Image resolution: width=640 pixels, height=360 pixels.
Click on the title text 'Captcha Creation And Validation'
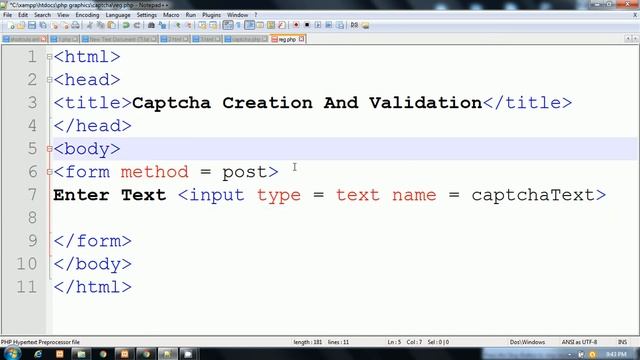(307, 102)
